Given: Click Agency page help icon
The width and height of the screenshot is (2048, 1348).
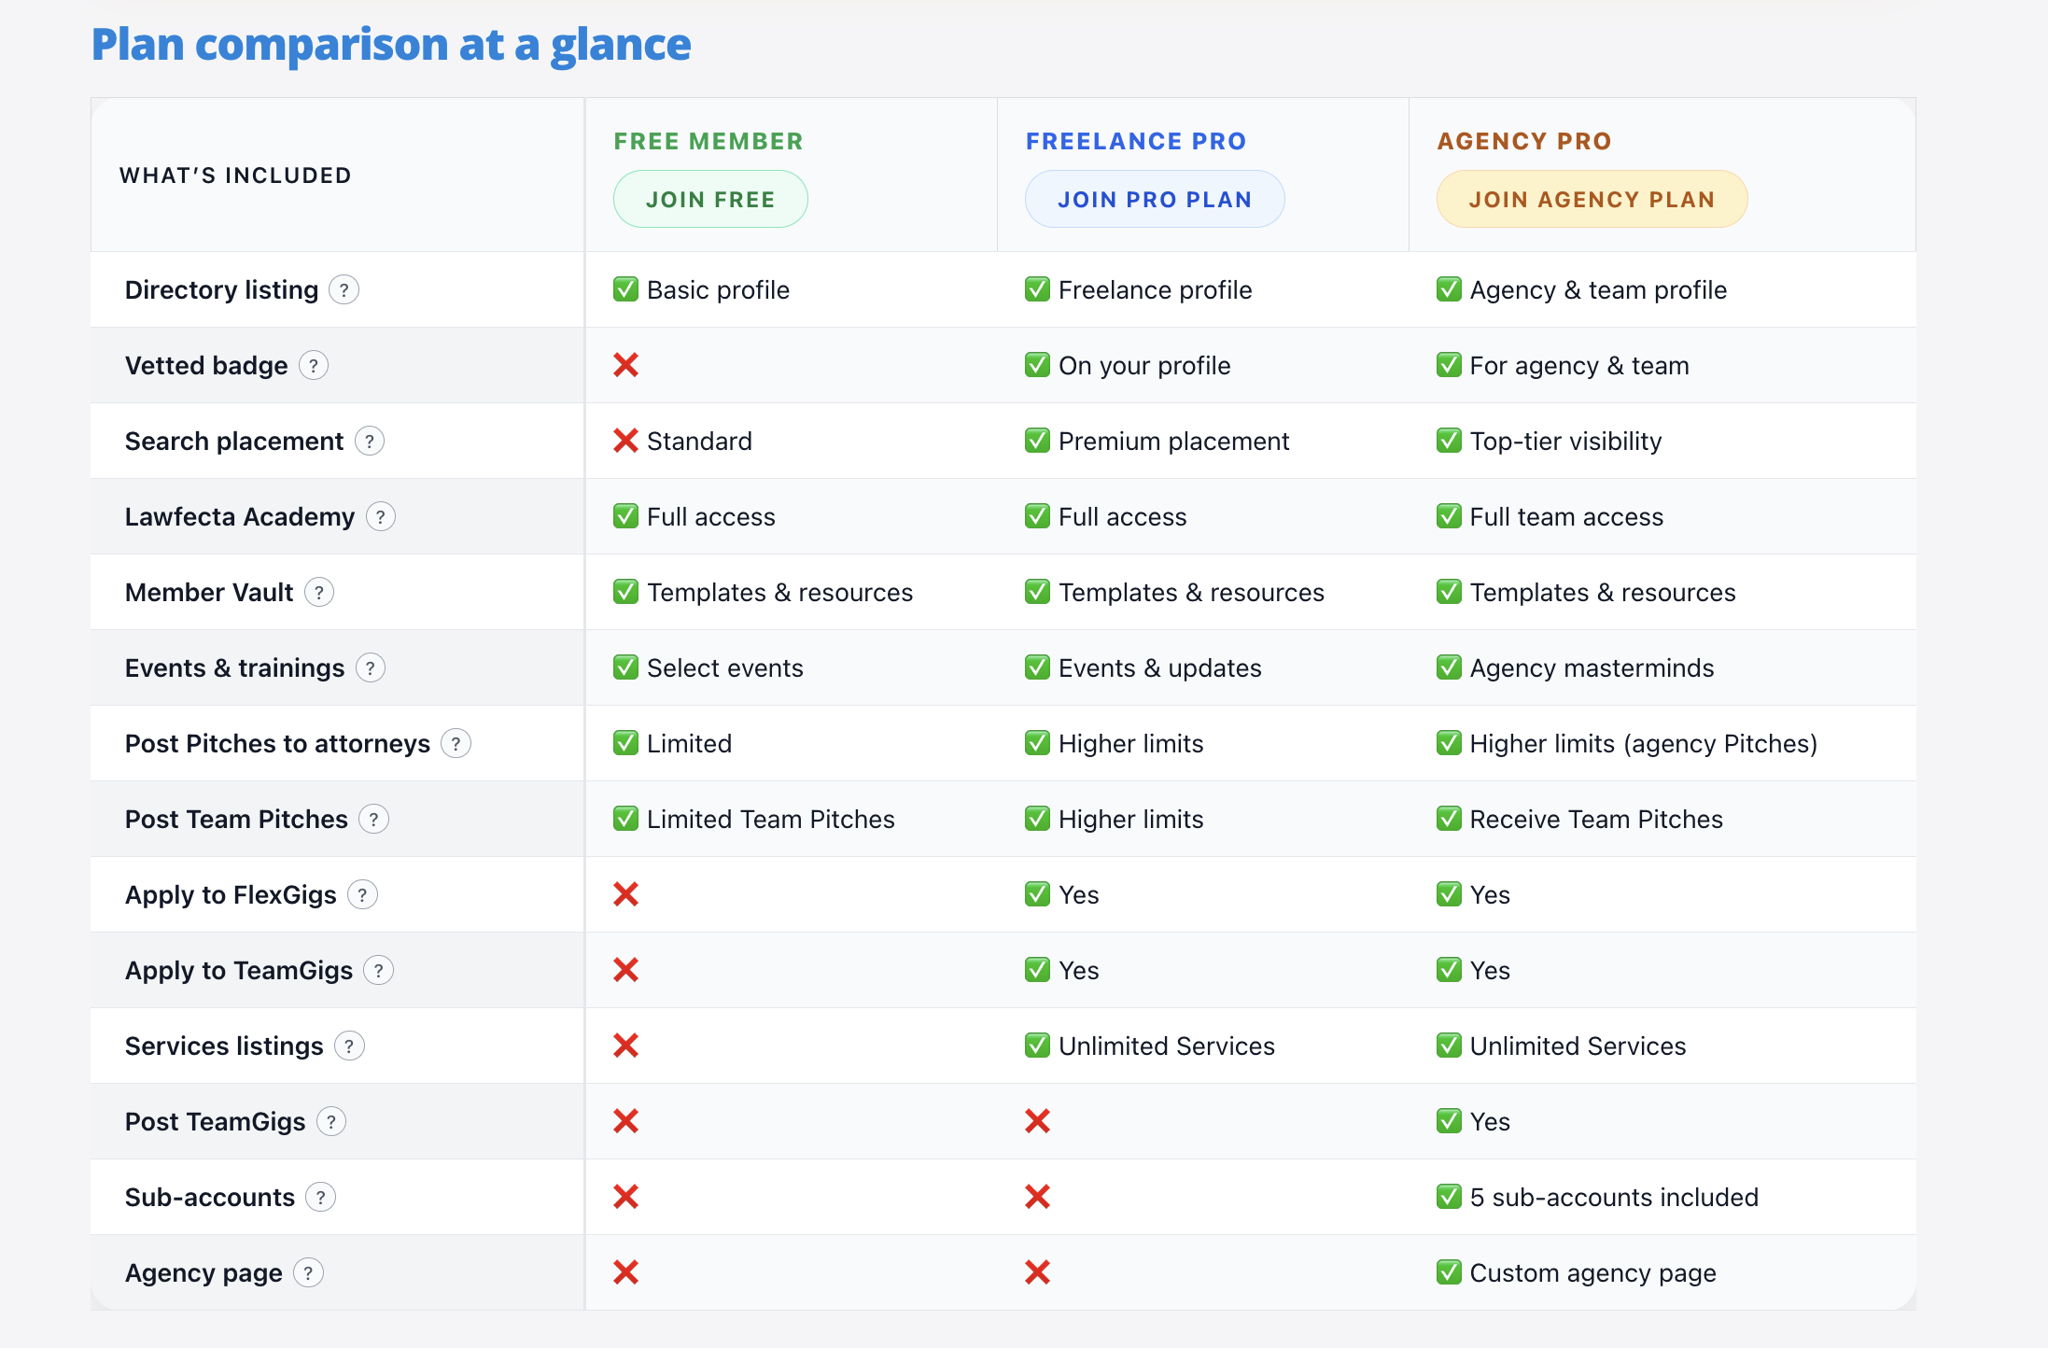Looking at the screenshot, I should click(x=308, y=1273).
